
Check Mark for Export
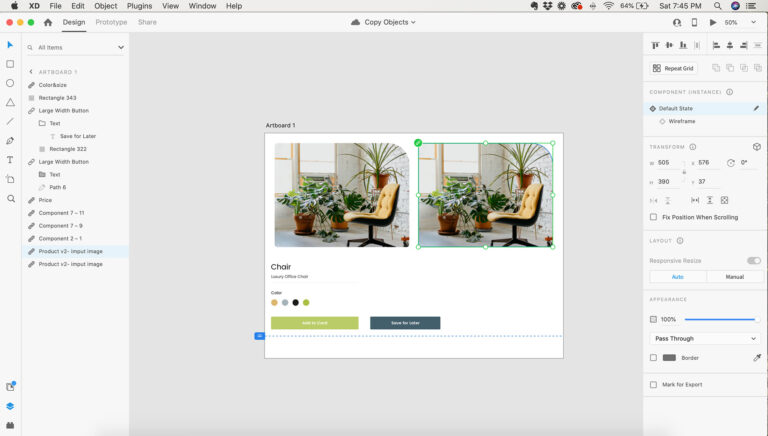click(653, 385)
